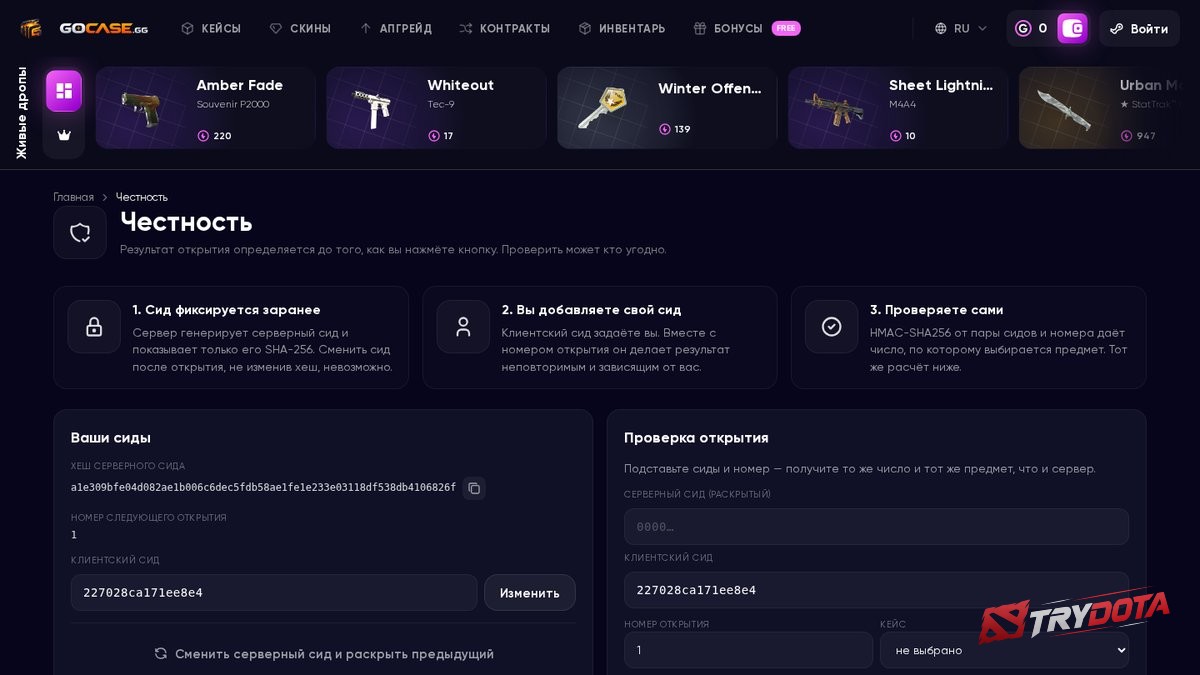Open the Бонусы page
This screenshot has width=1200, height=675.
pyautogui.click(x=728, y=28)
